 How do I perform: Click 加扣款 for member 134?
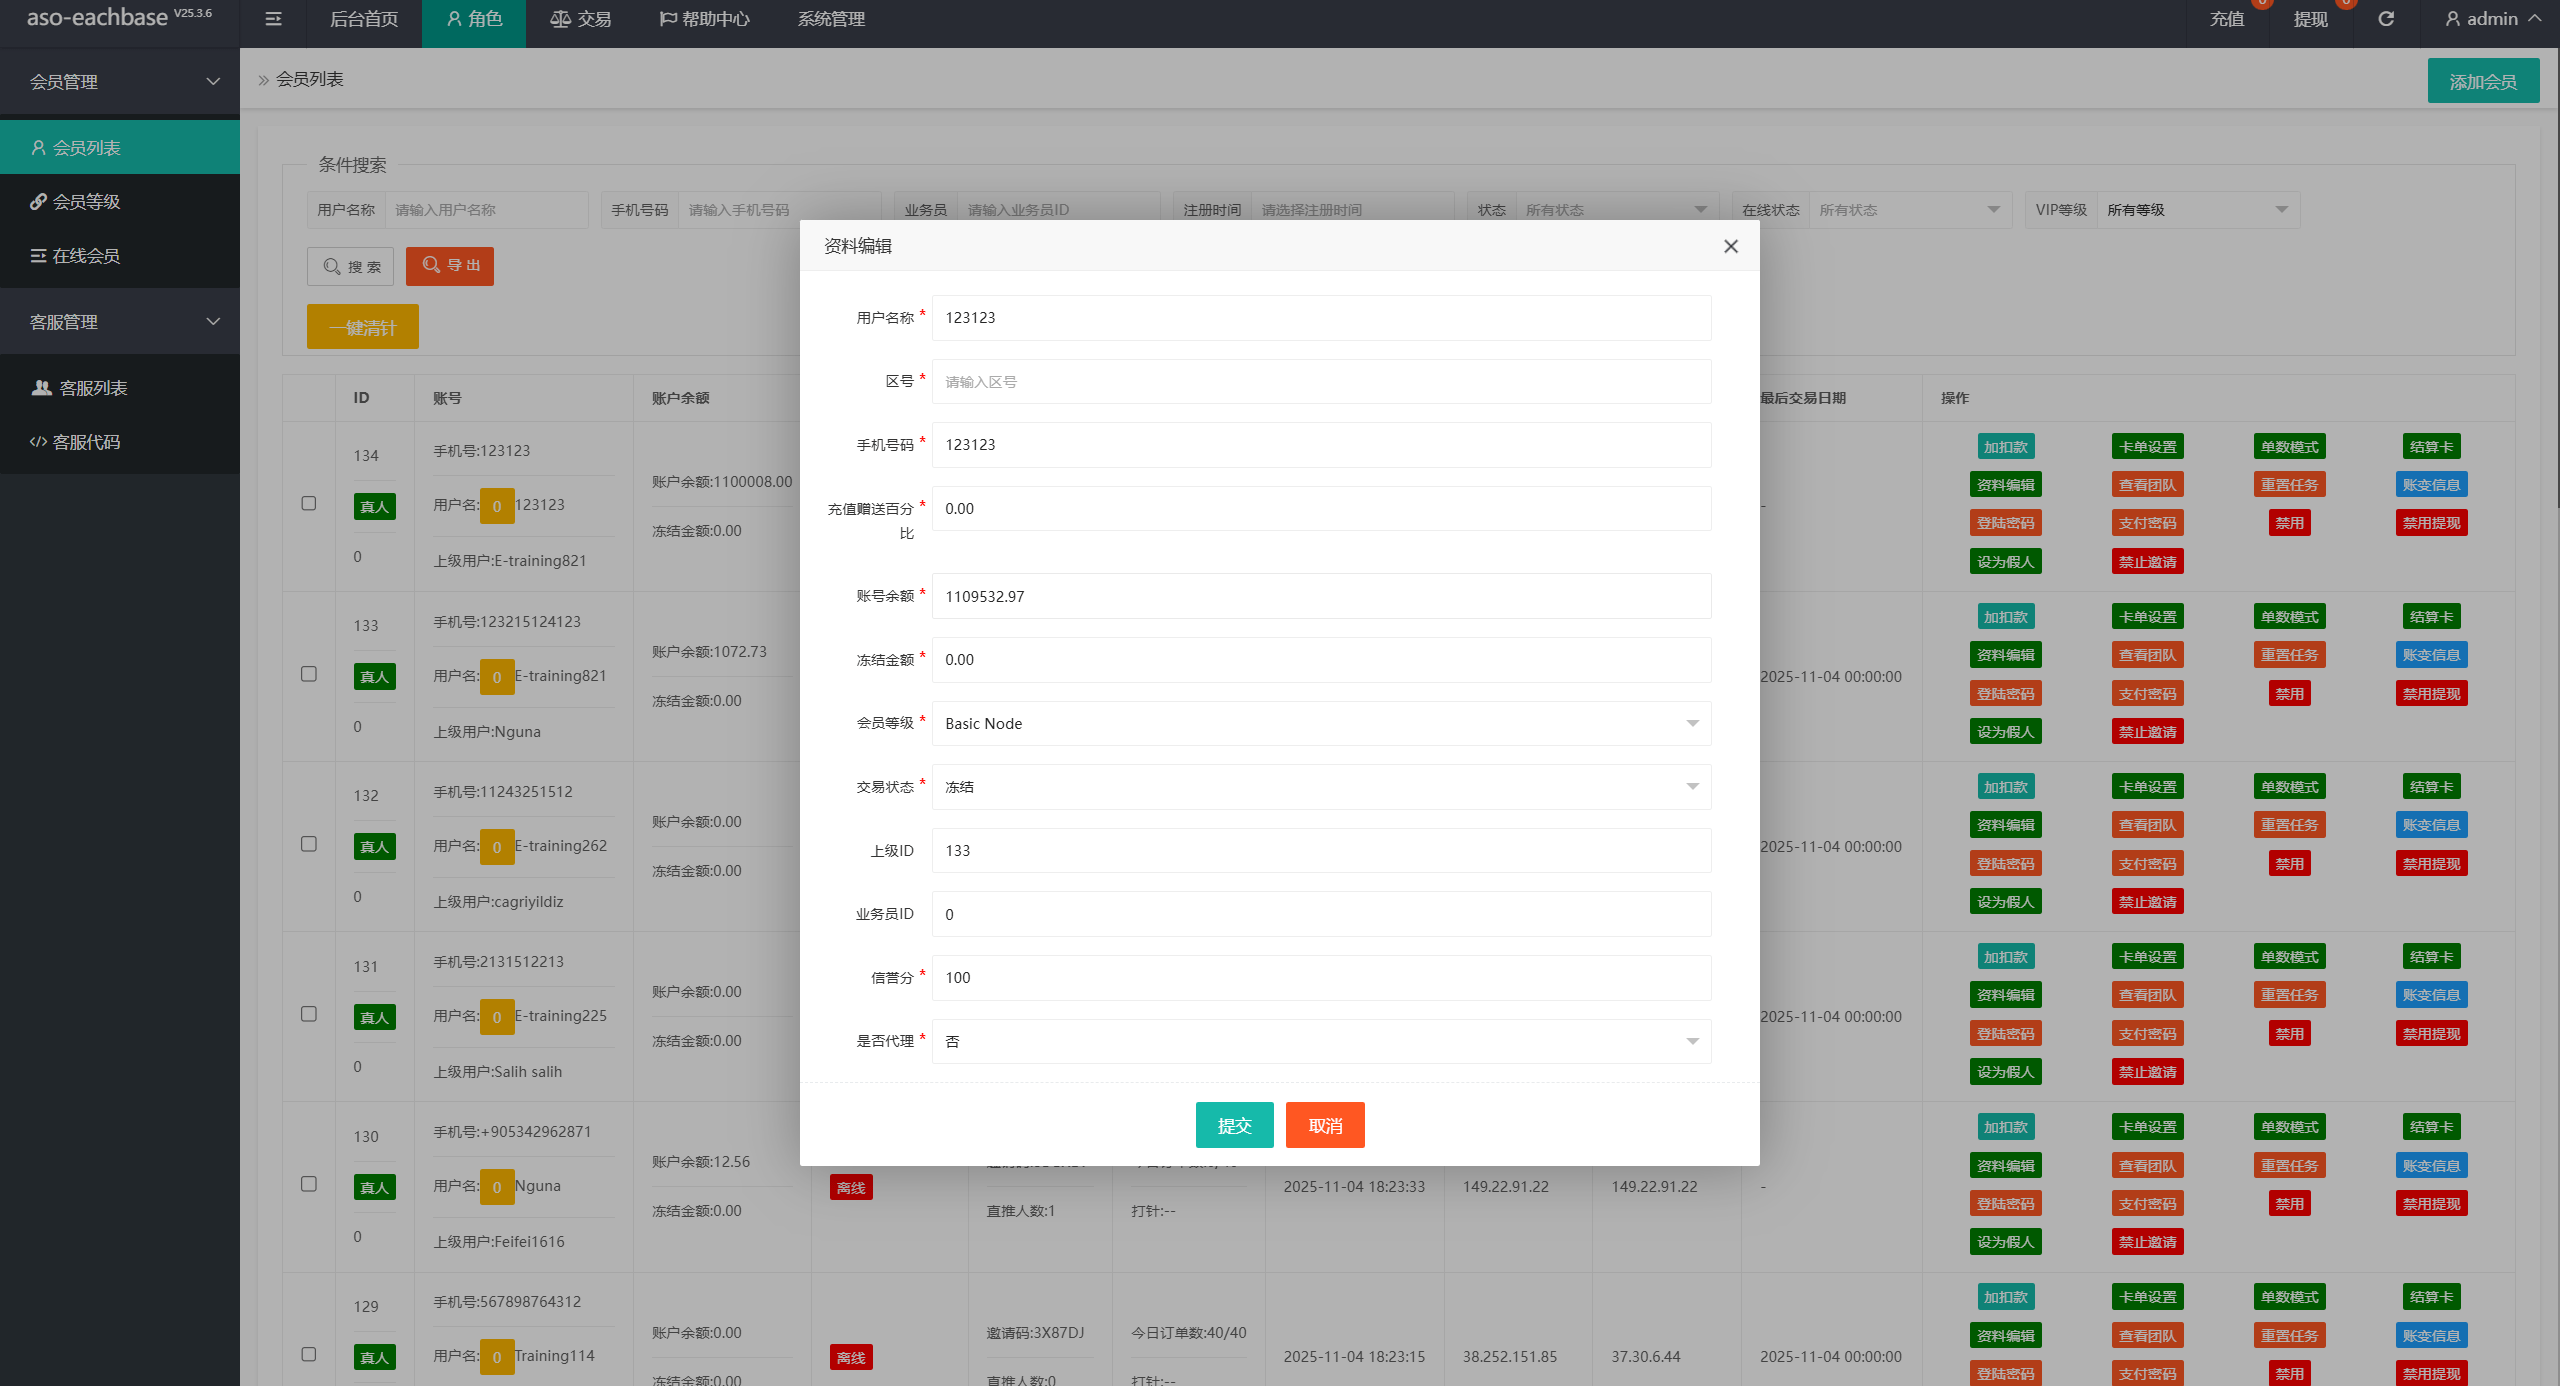[2005, 447]
